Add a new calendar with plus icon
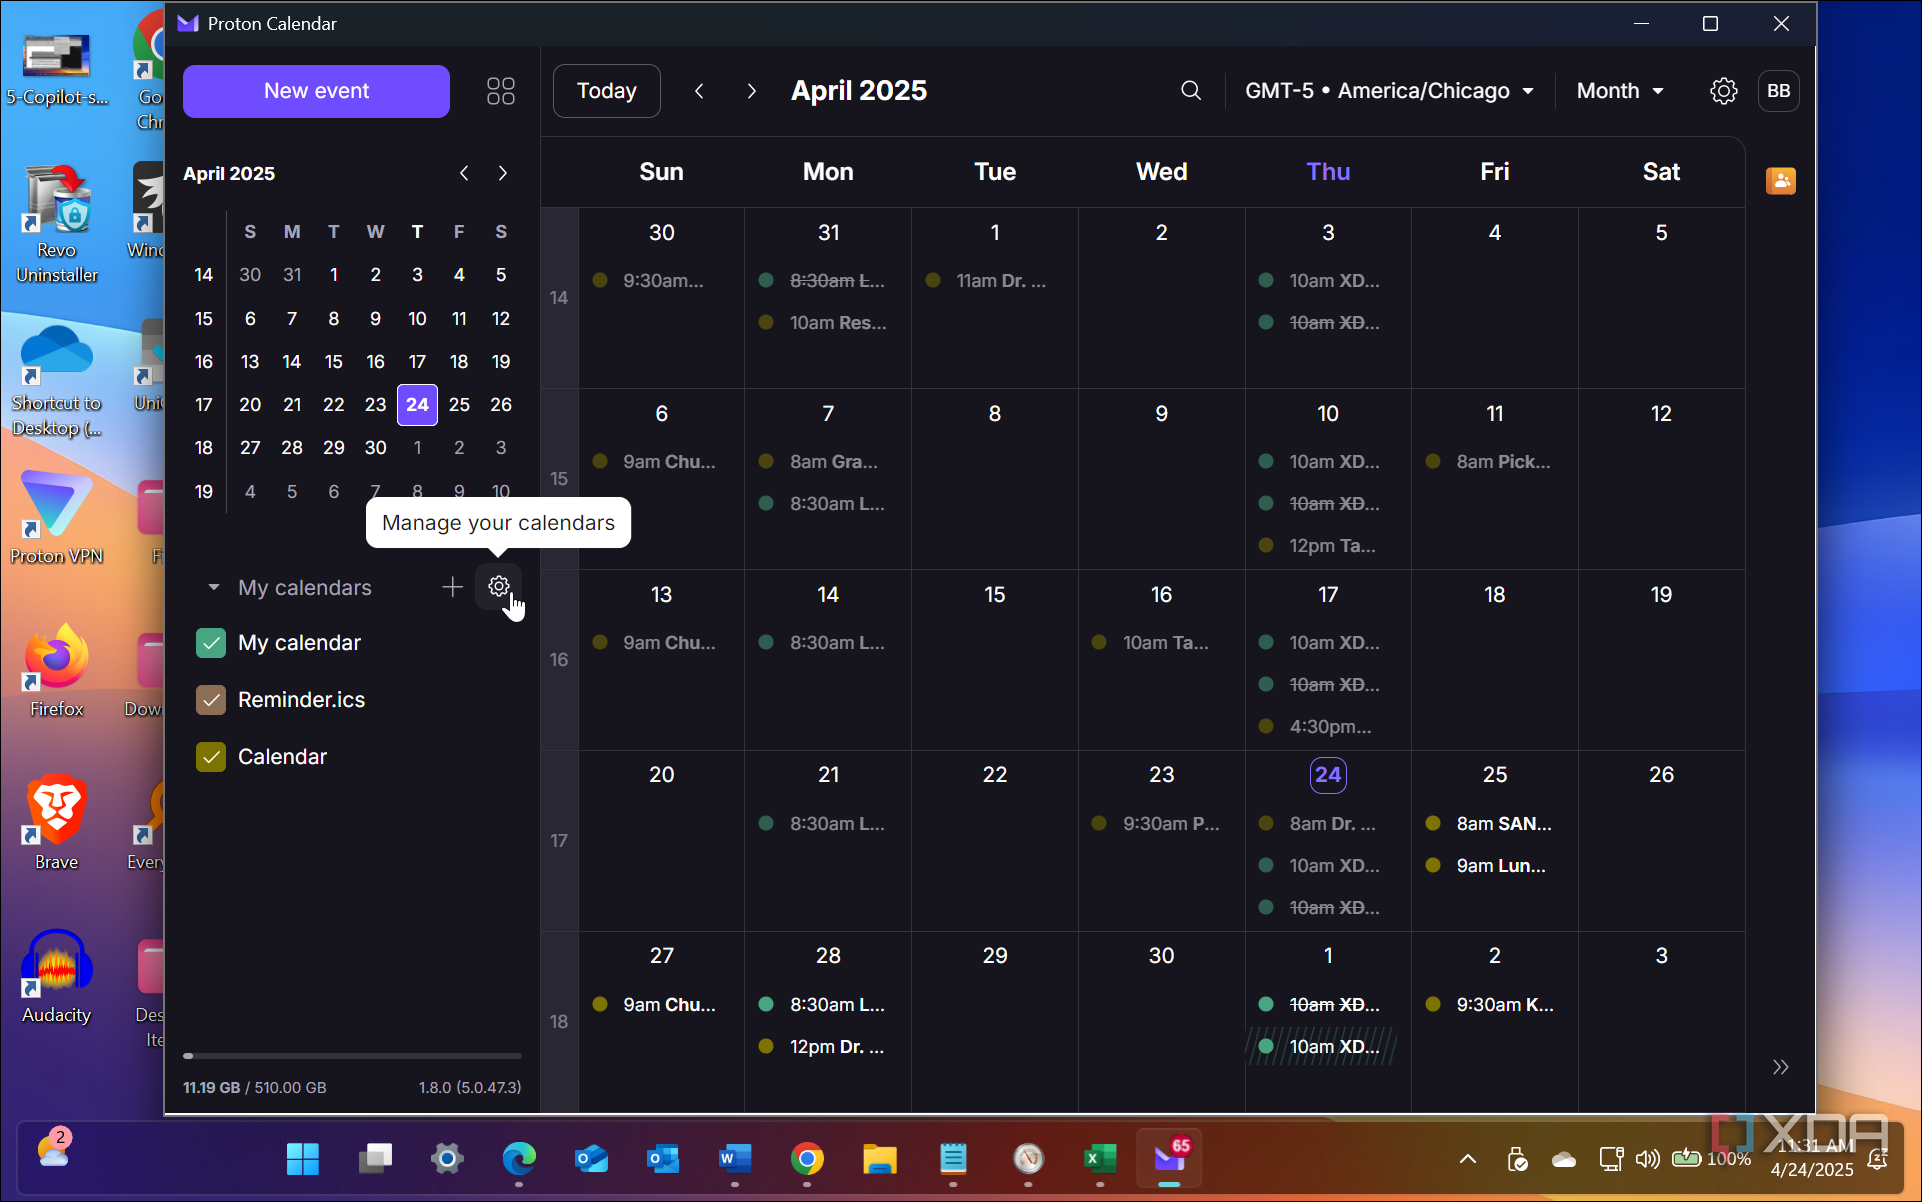This screenshot has height=1202, width=1922. [x=452, y=587]
